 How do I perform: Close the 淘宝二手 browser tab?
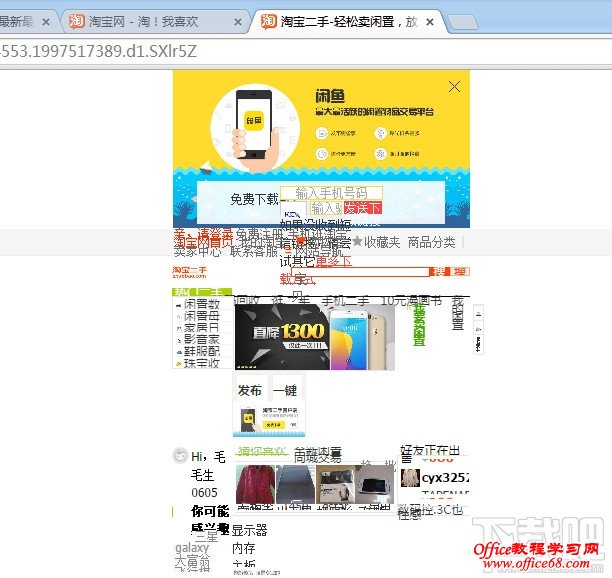430,22
